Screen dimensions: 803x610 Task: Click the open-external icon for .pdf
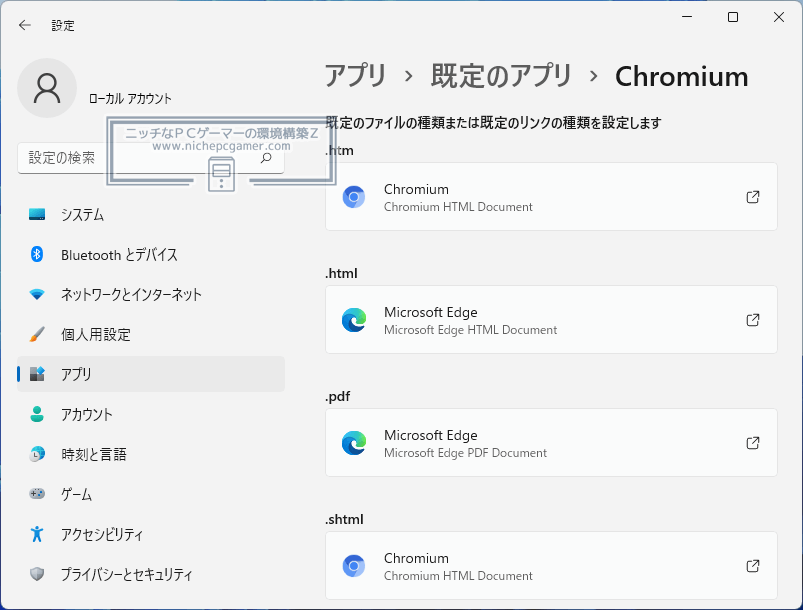pos(753,443)
